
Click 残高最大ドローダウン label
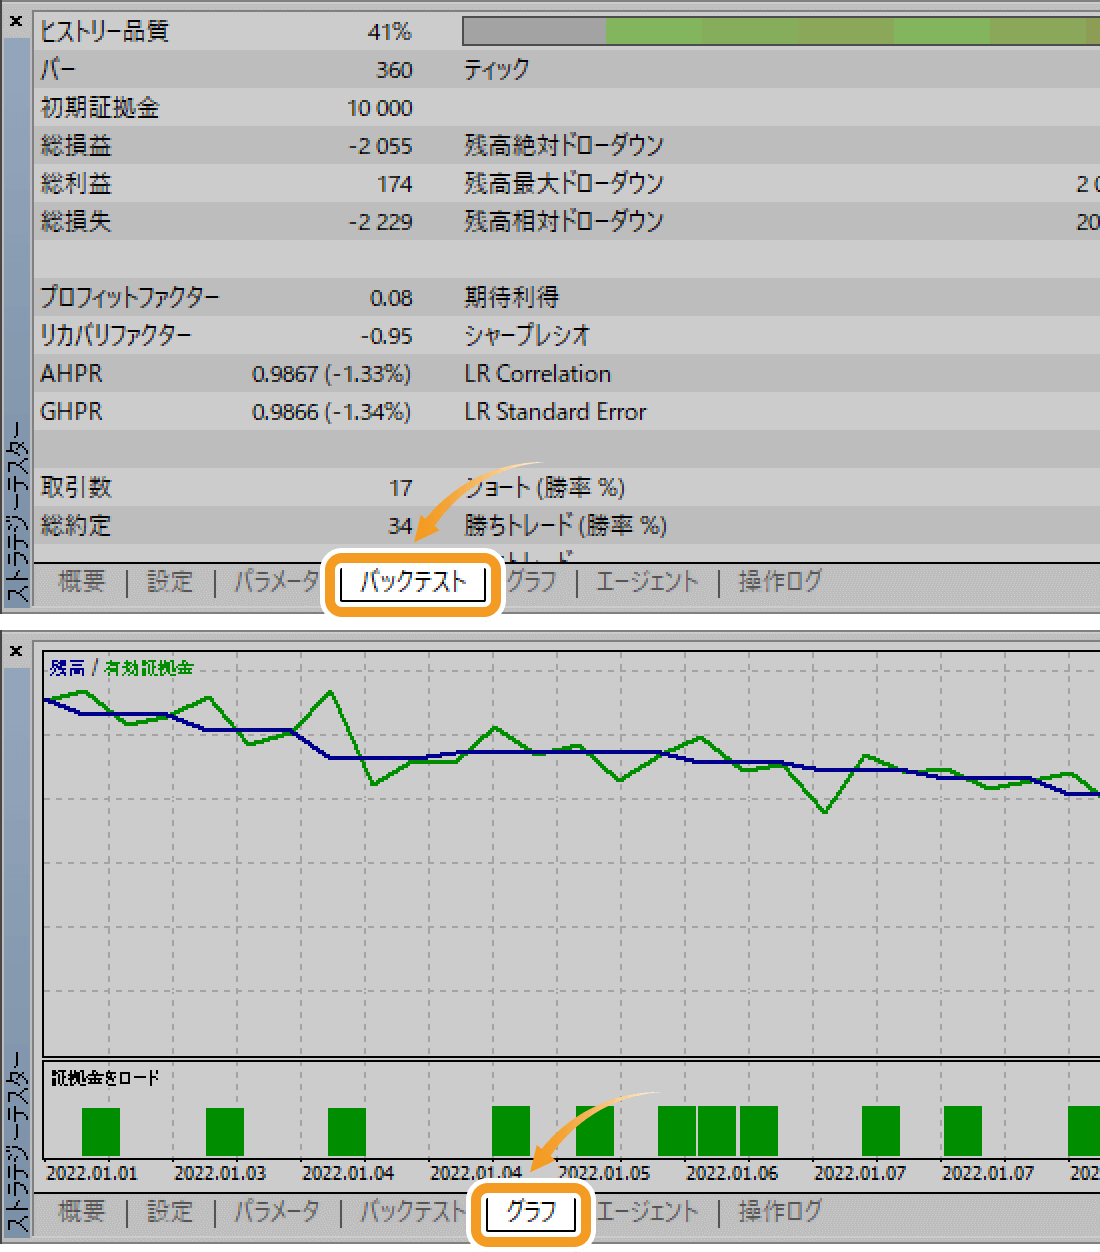coord(564,184)
